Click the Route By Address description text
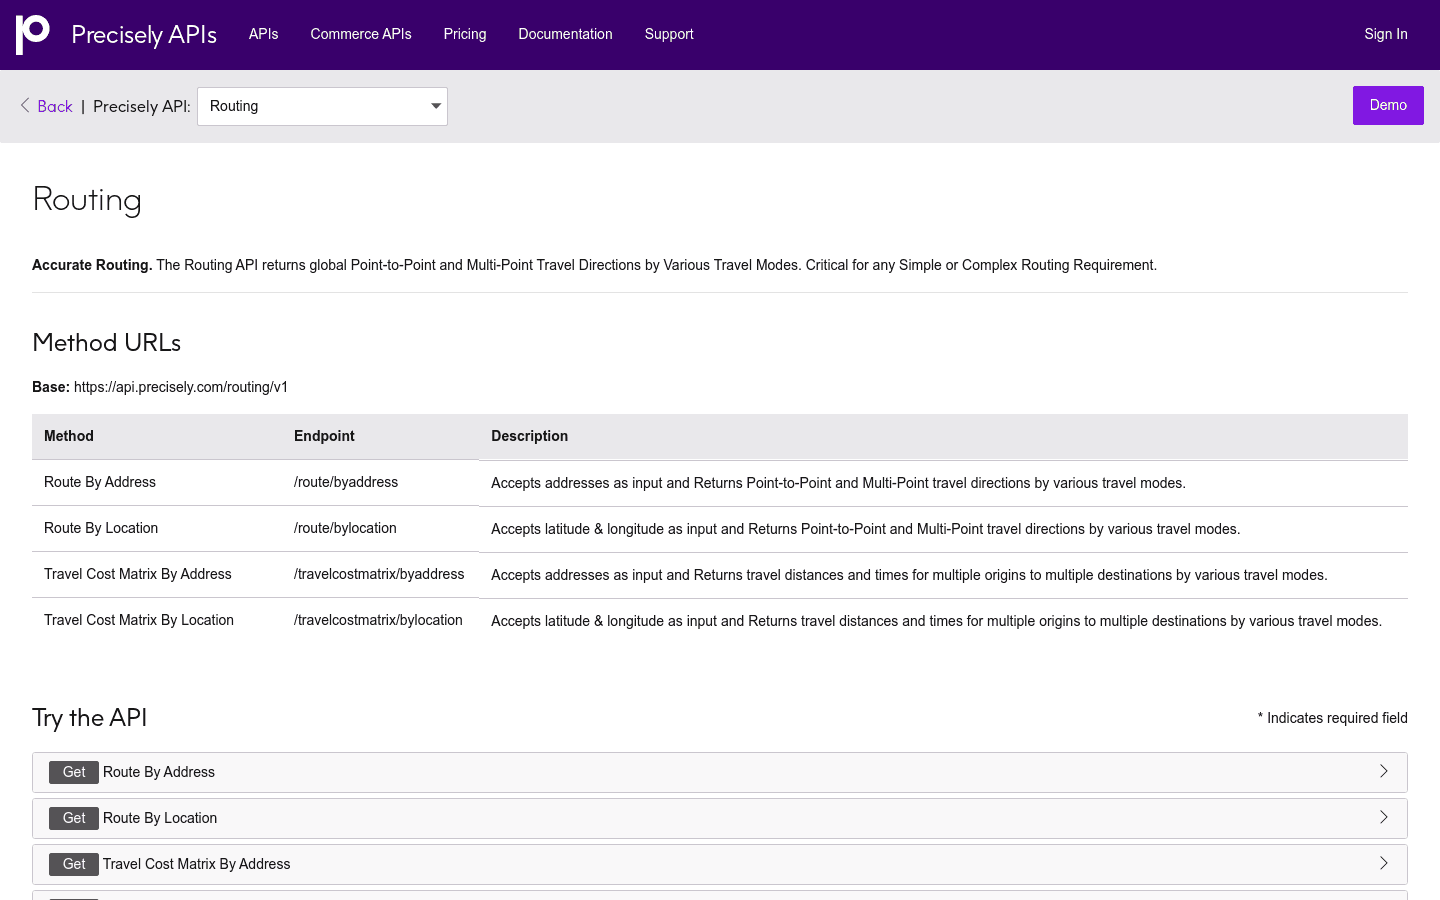This screenshot has height=900, width=1440. [x=838, y=483]
